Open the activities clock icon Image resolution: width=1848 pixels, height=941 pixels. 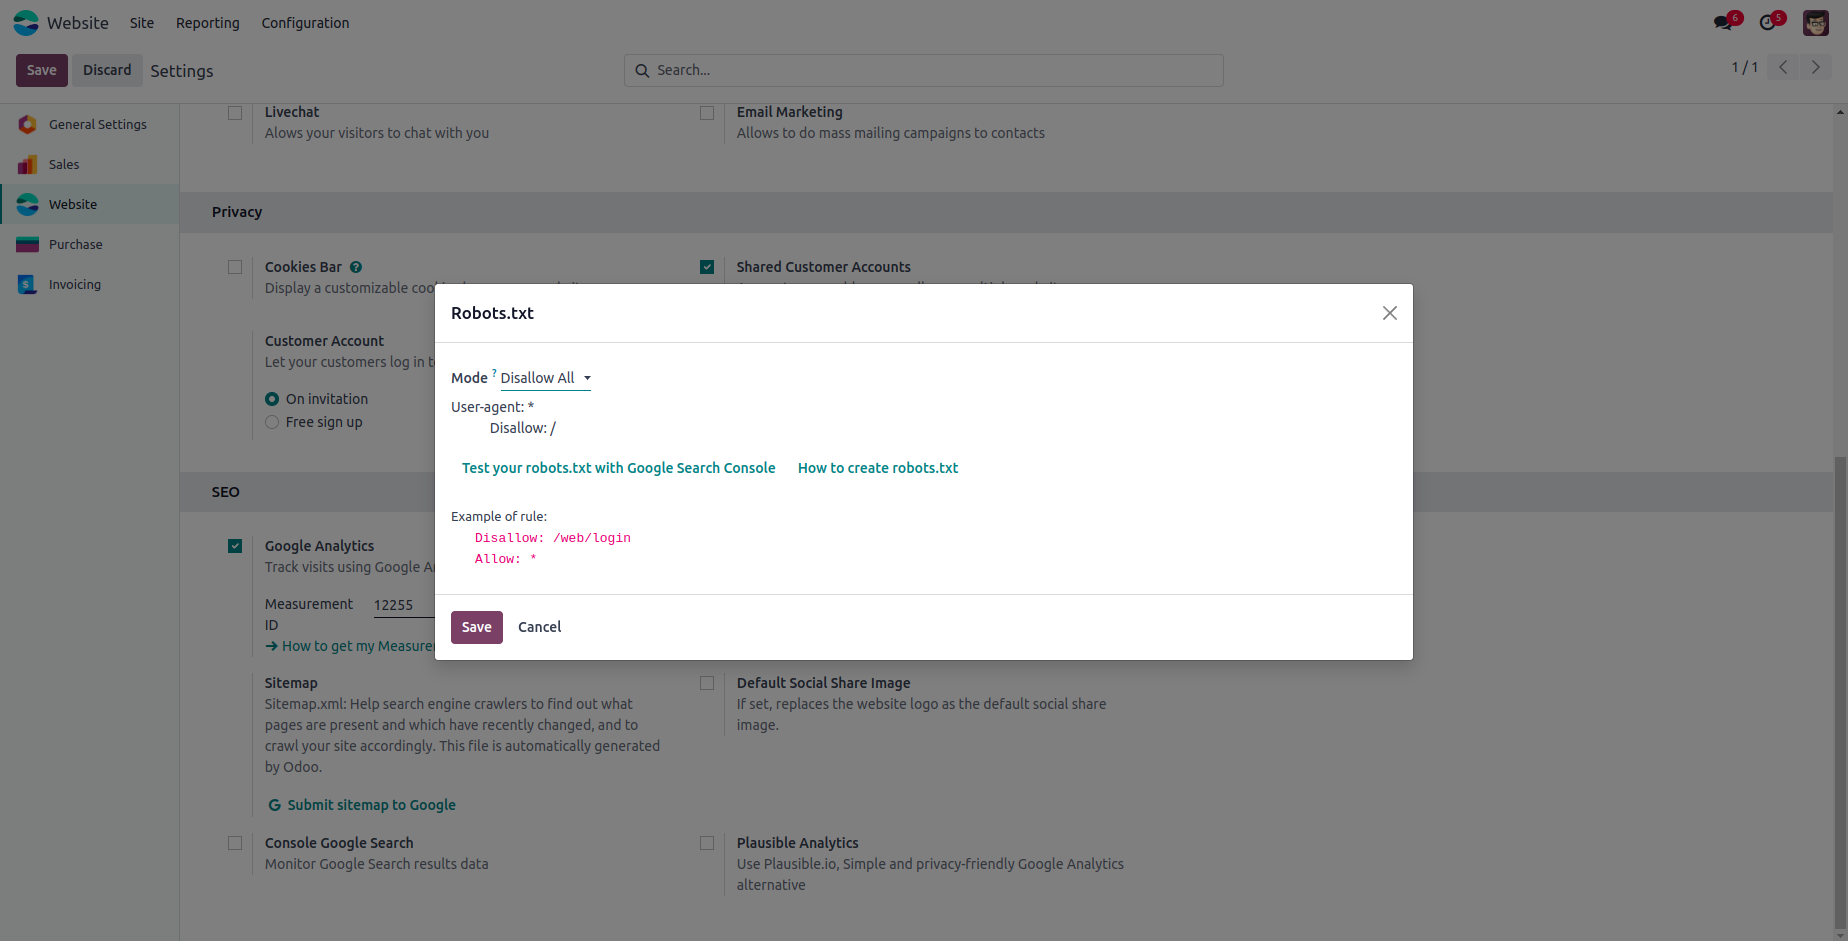coord(1769,23)
